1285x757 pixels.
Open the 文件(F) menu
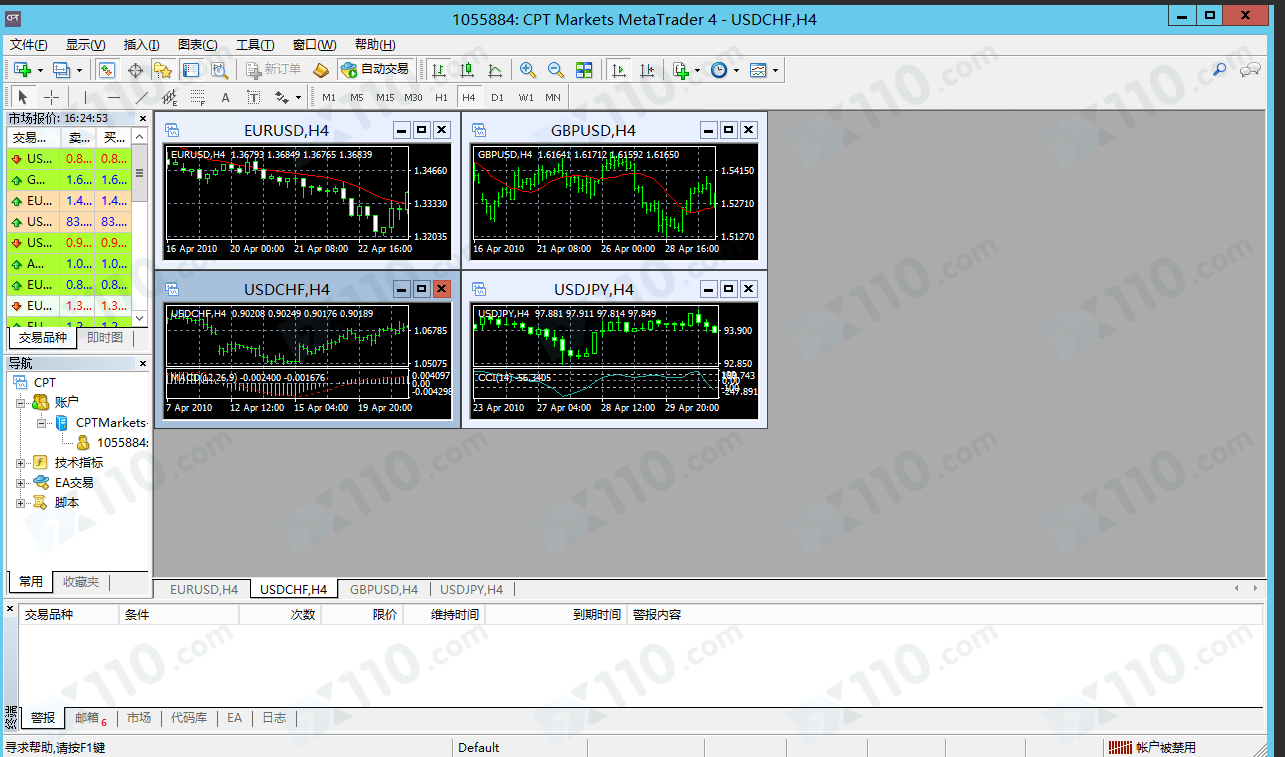click(29, 45)
